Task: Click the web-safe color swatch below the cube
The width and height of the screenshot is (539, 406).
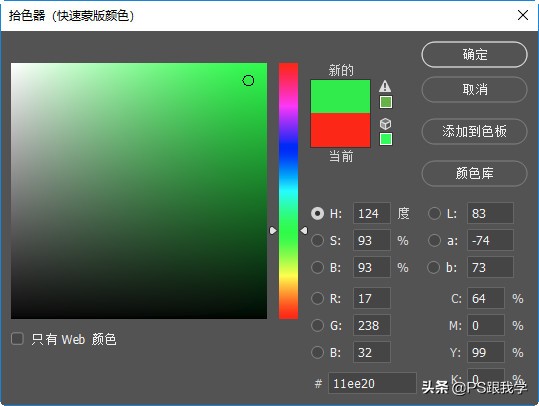Action: coord(386,139)
